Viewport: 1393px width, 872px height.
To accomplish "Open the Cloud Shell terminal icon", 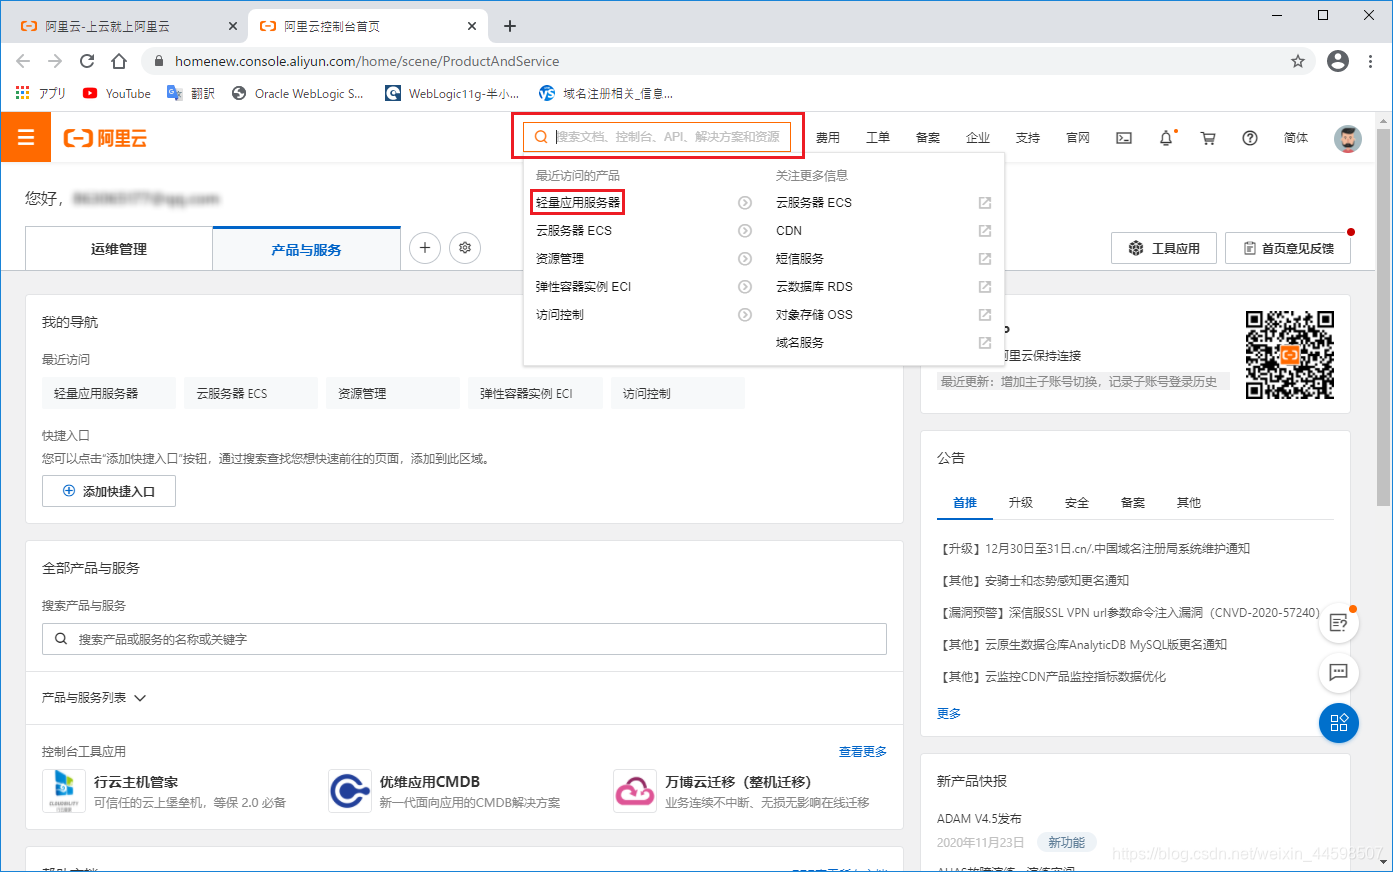I will click(1124, 138).
